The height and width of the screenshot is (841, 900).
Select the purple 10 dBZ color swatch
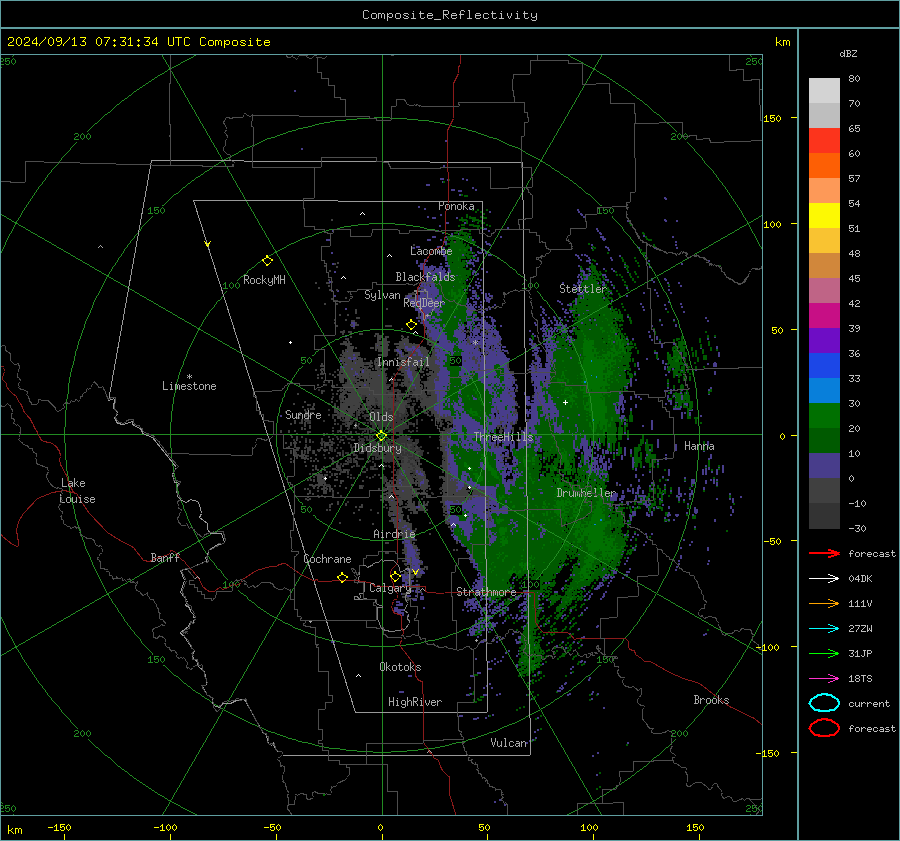[824, 465]
